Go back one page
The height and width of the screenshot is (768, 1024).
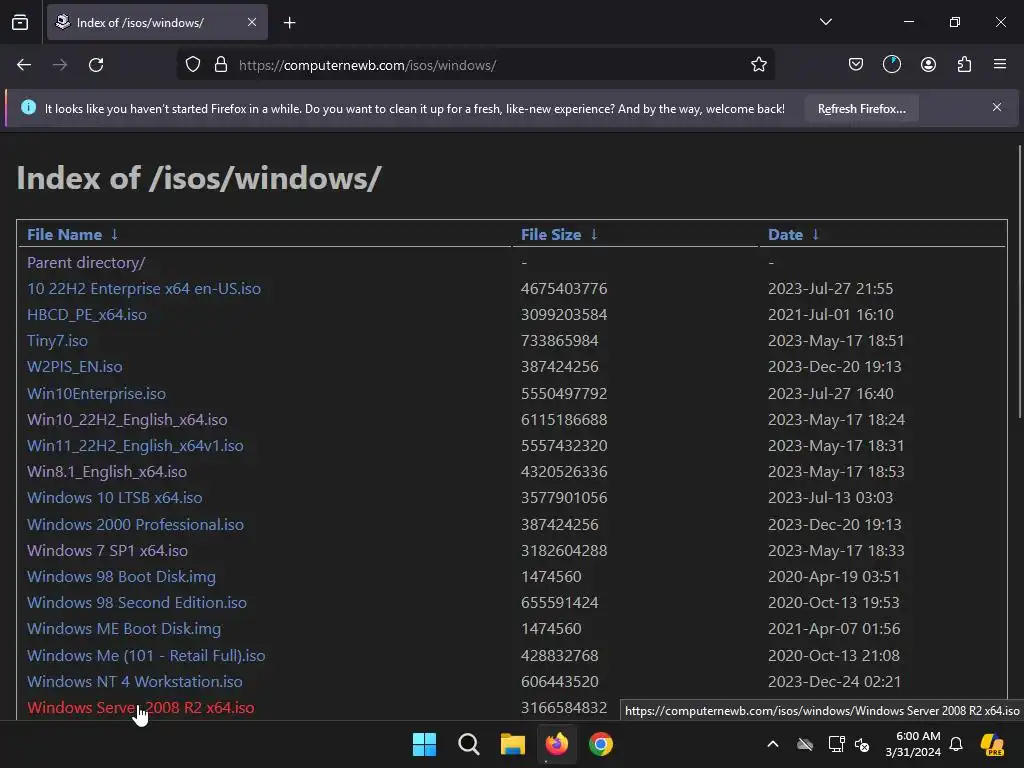[x=24, y=65]
